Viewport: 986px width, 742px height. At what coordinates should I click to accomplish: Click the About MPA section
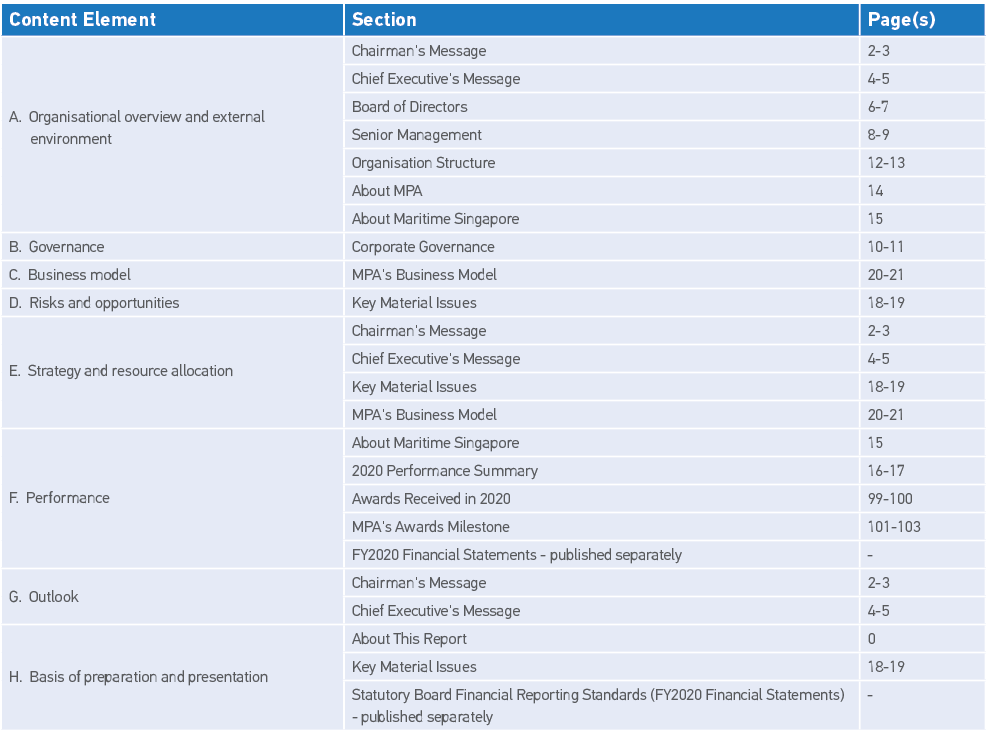click(x=387, y=191)
